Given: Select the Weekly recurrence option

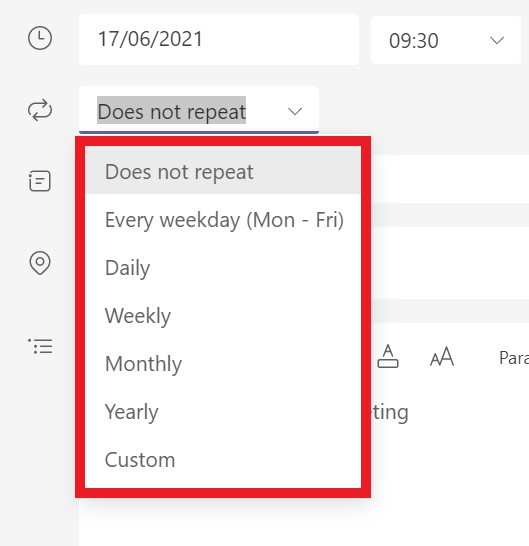Looking at the screenshot, I should (x=223, y=316).
